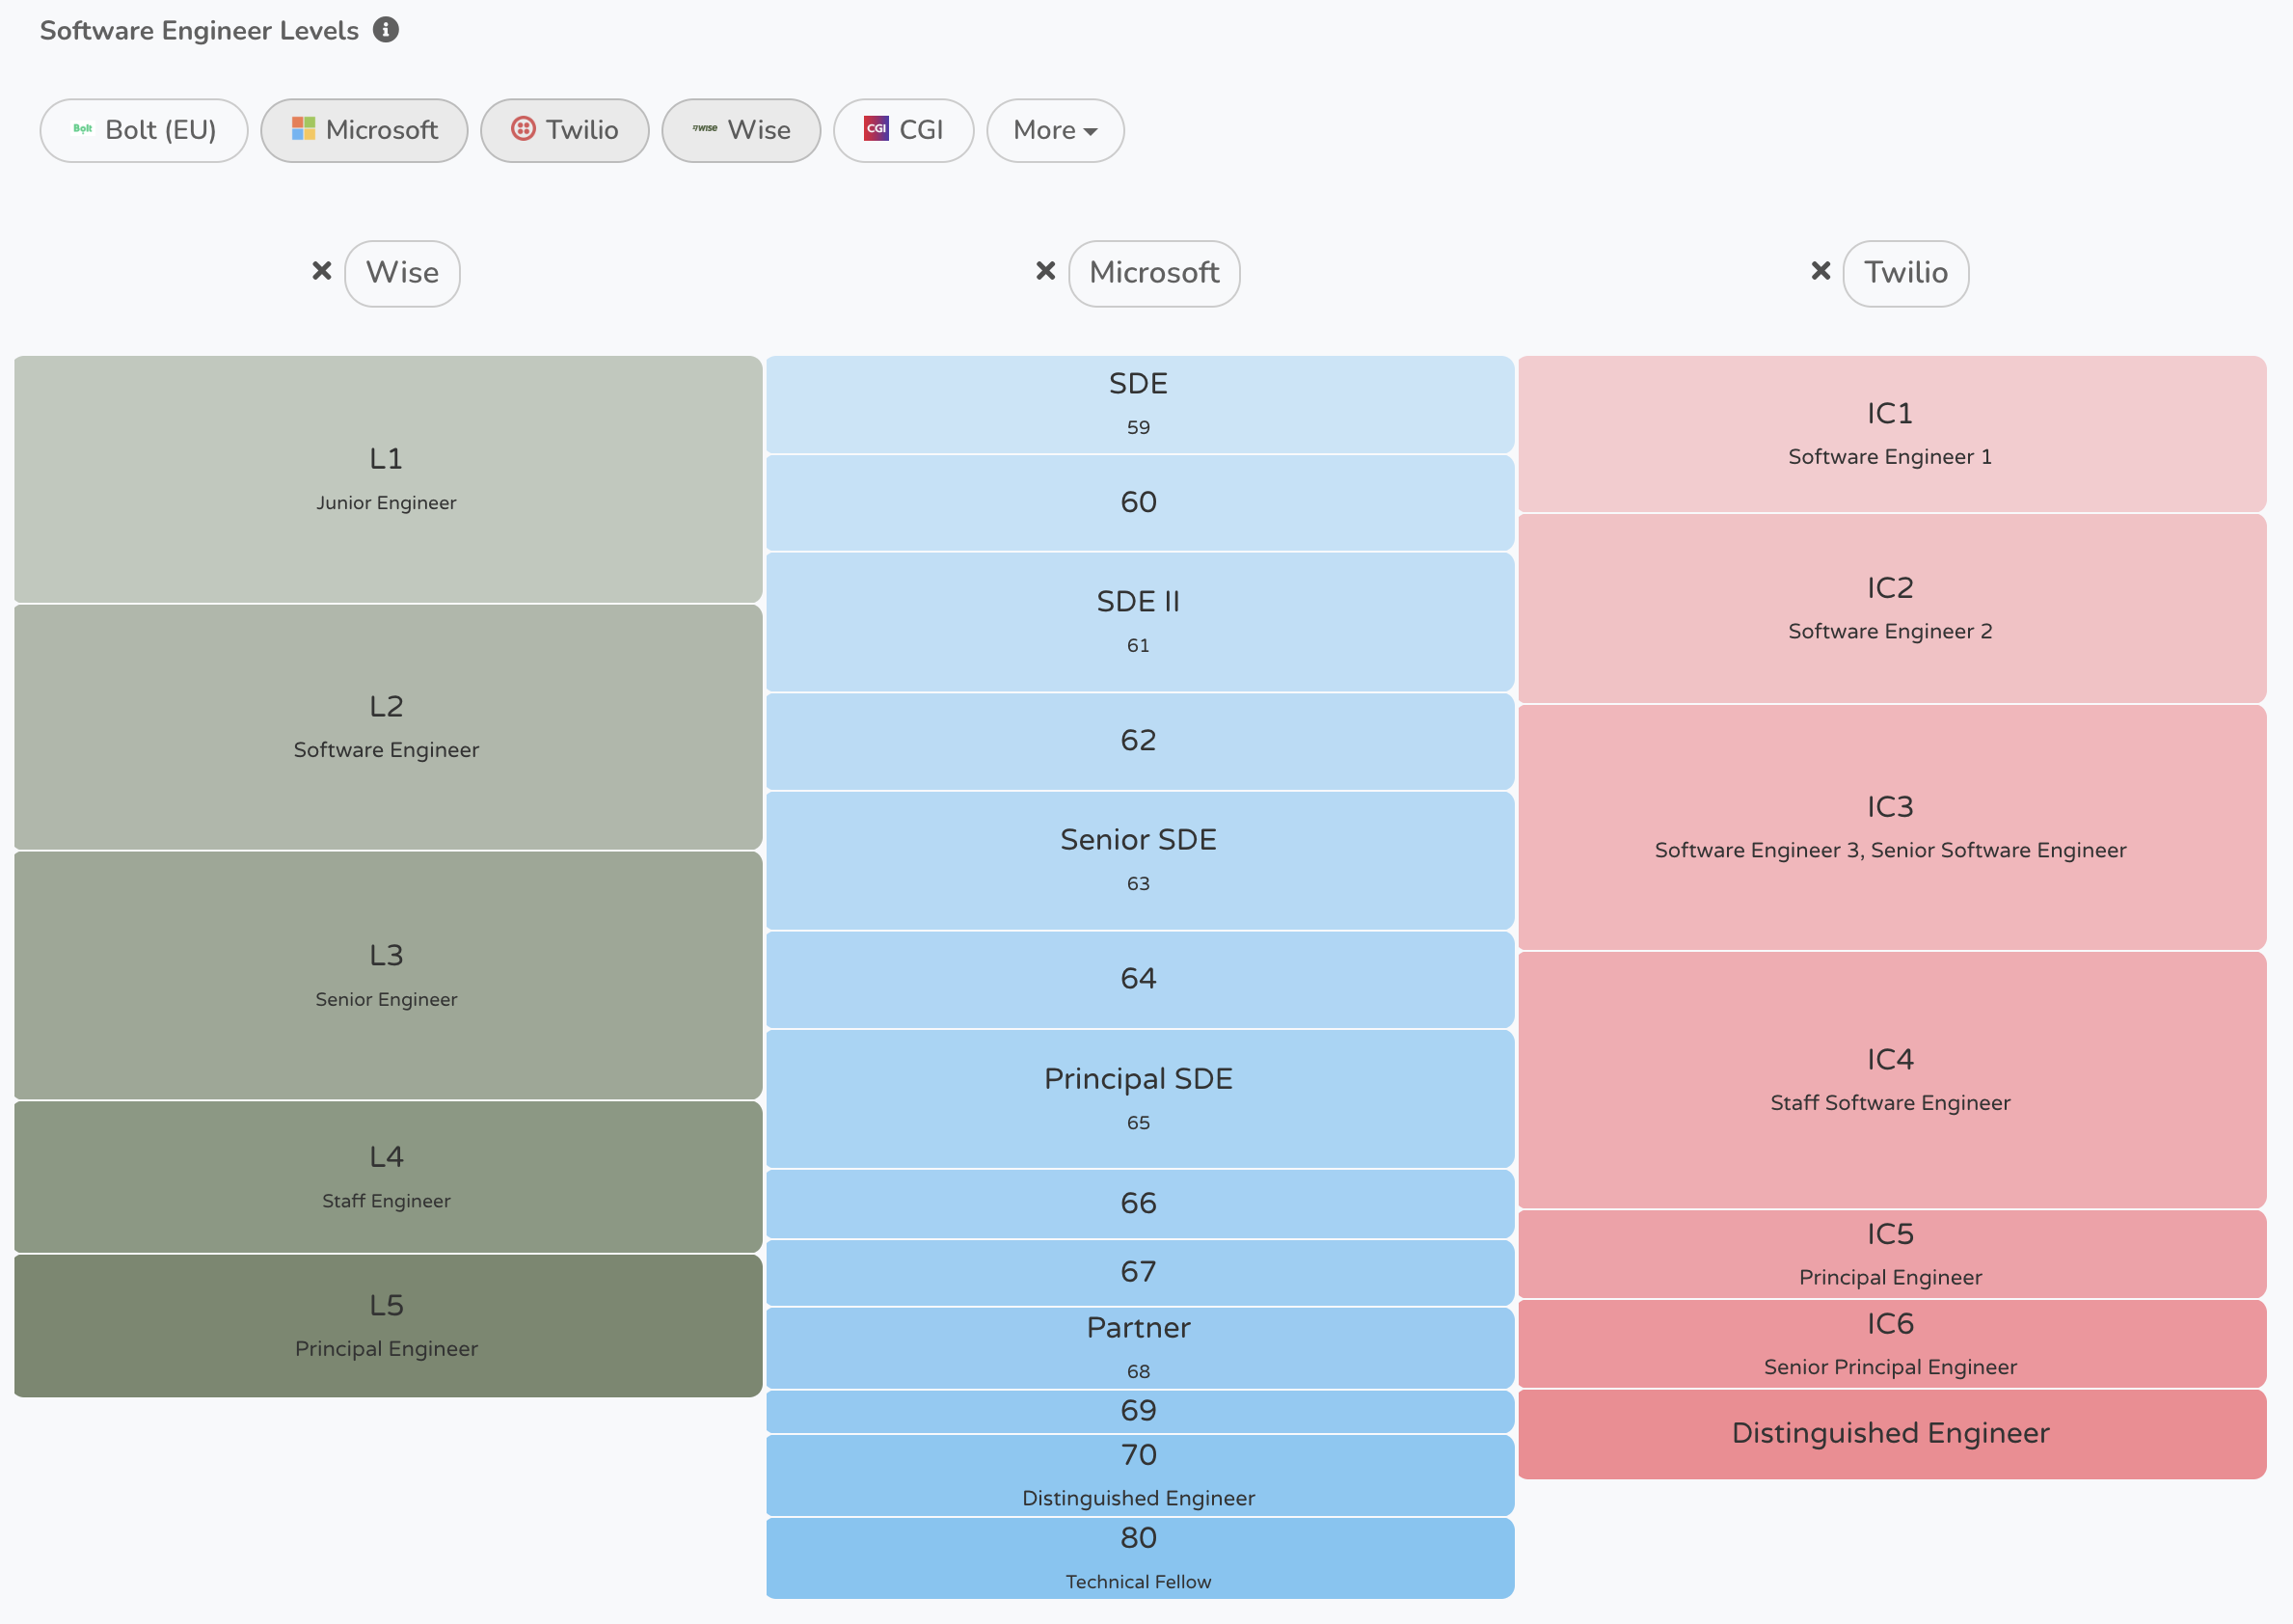2293x1624 pixels.
Task: Remove the Wise column with its X
Action: click(x=322, y=271)
